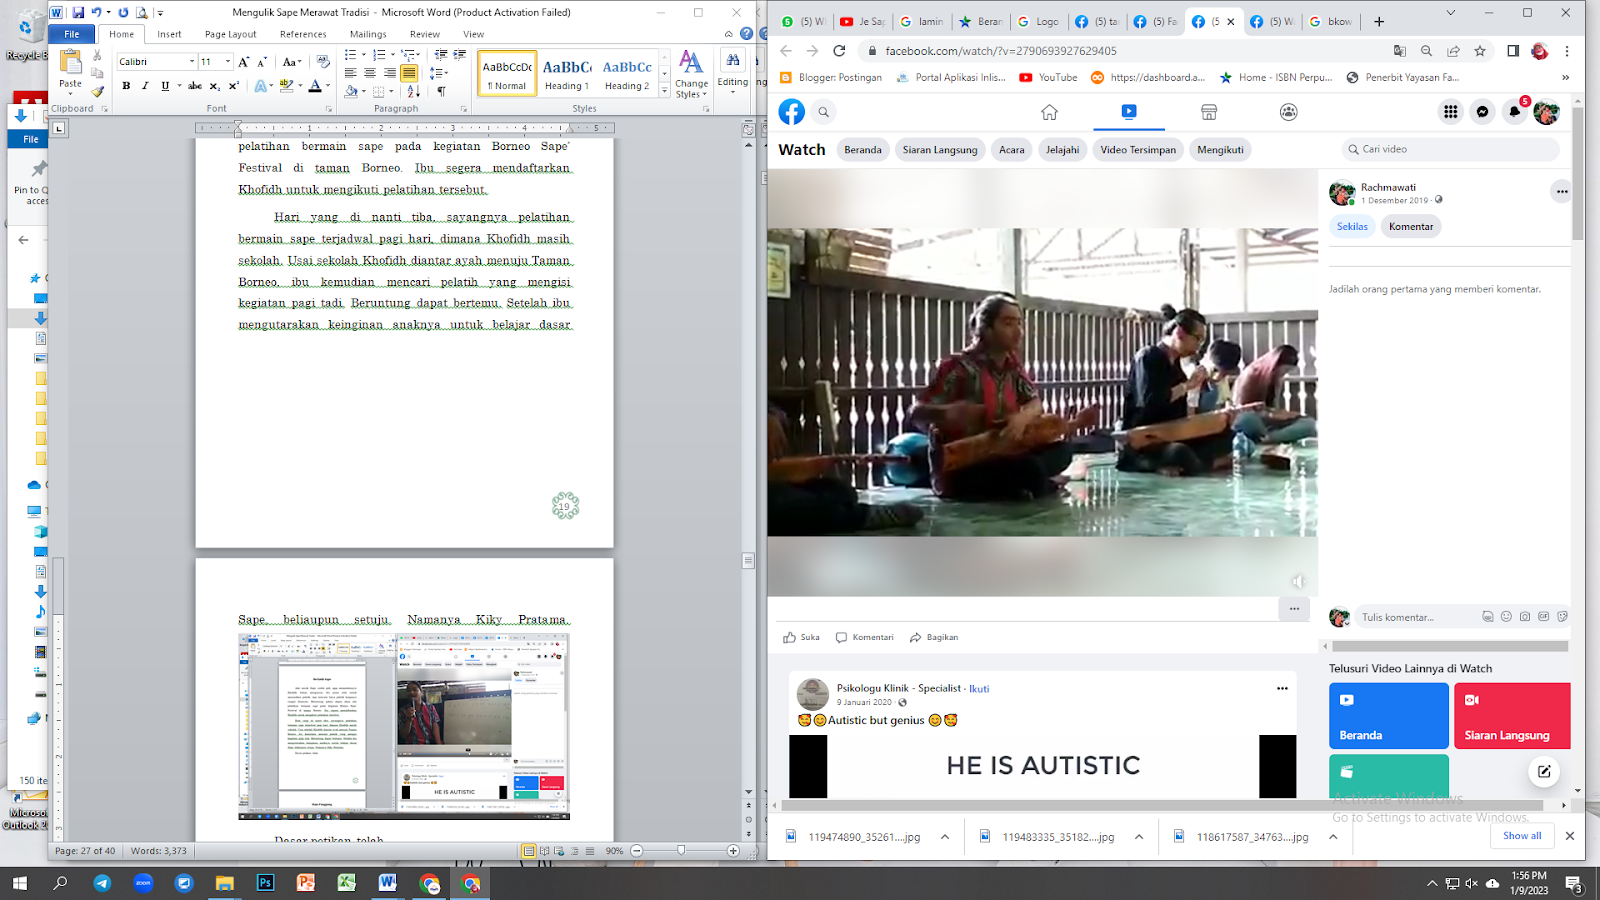The width and height of the screenshot is (1600, 900).
Task: Open the Mailings ribbon tab
Action: [368, 34]
